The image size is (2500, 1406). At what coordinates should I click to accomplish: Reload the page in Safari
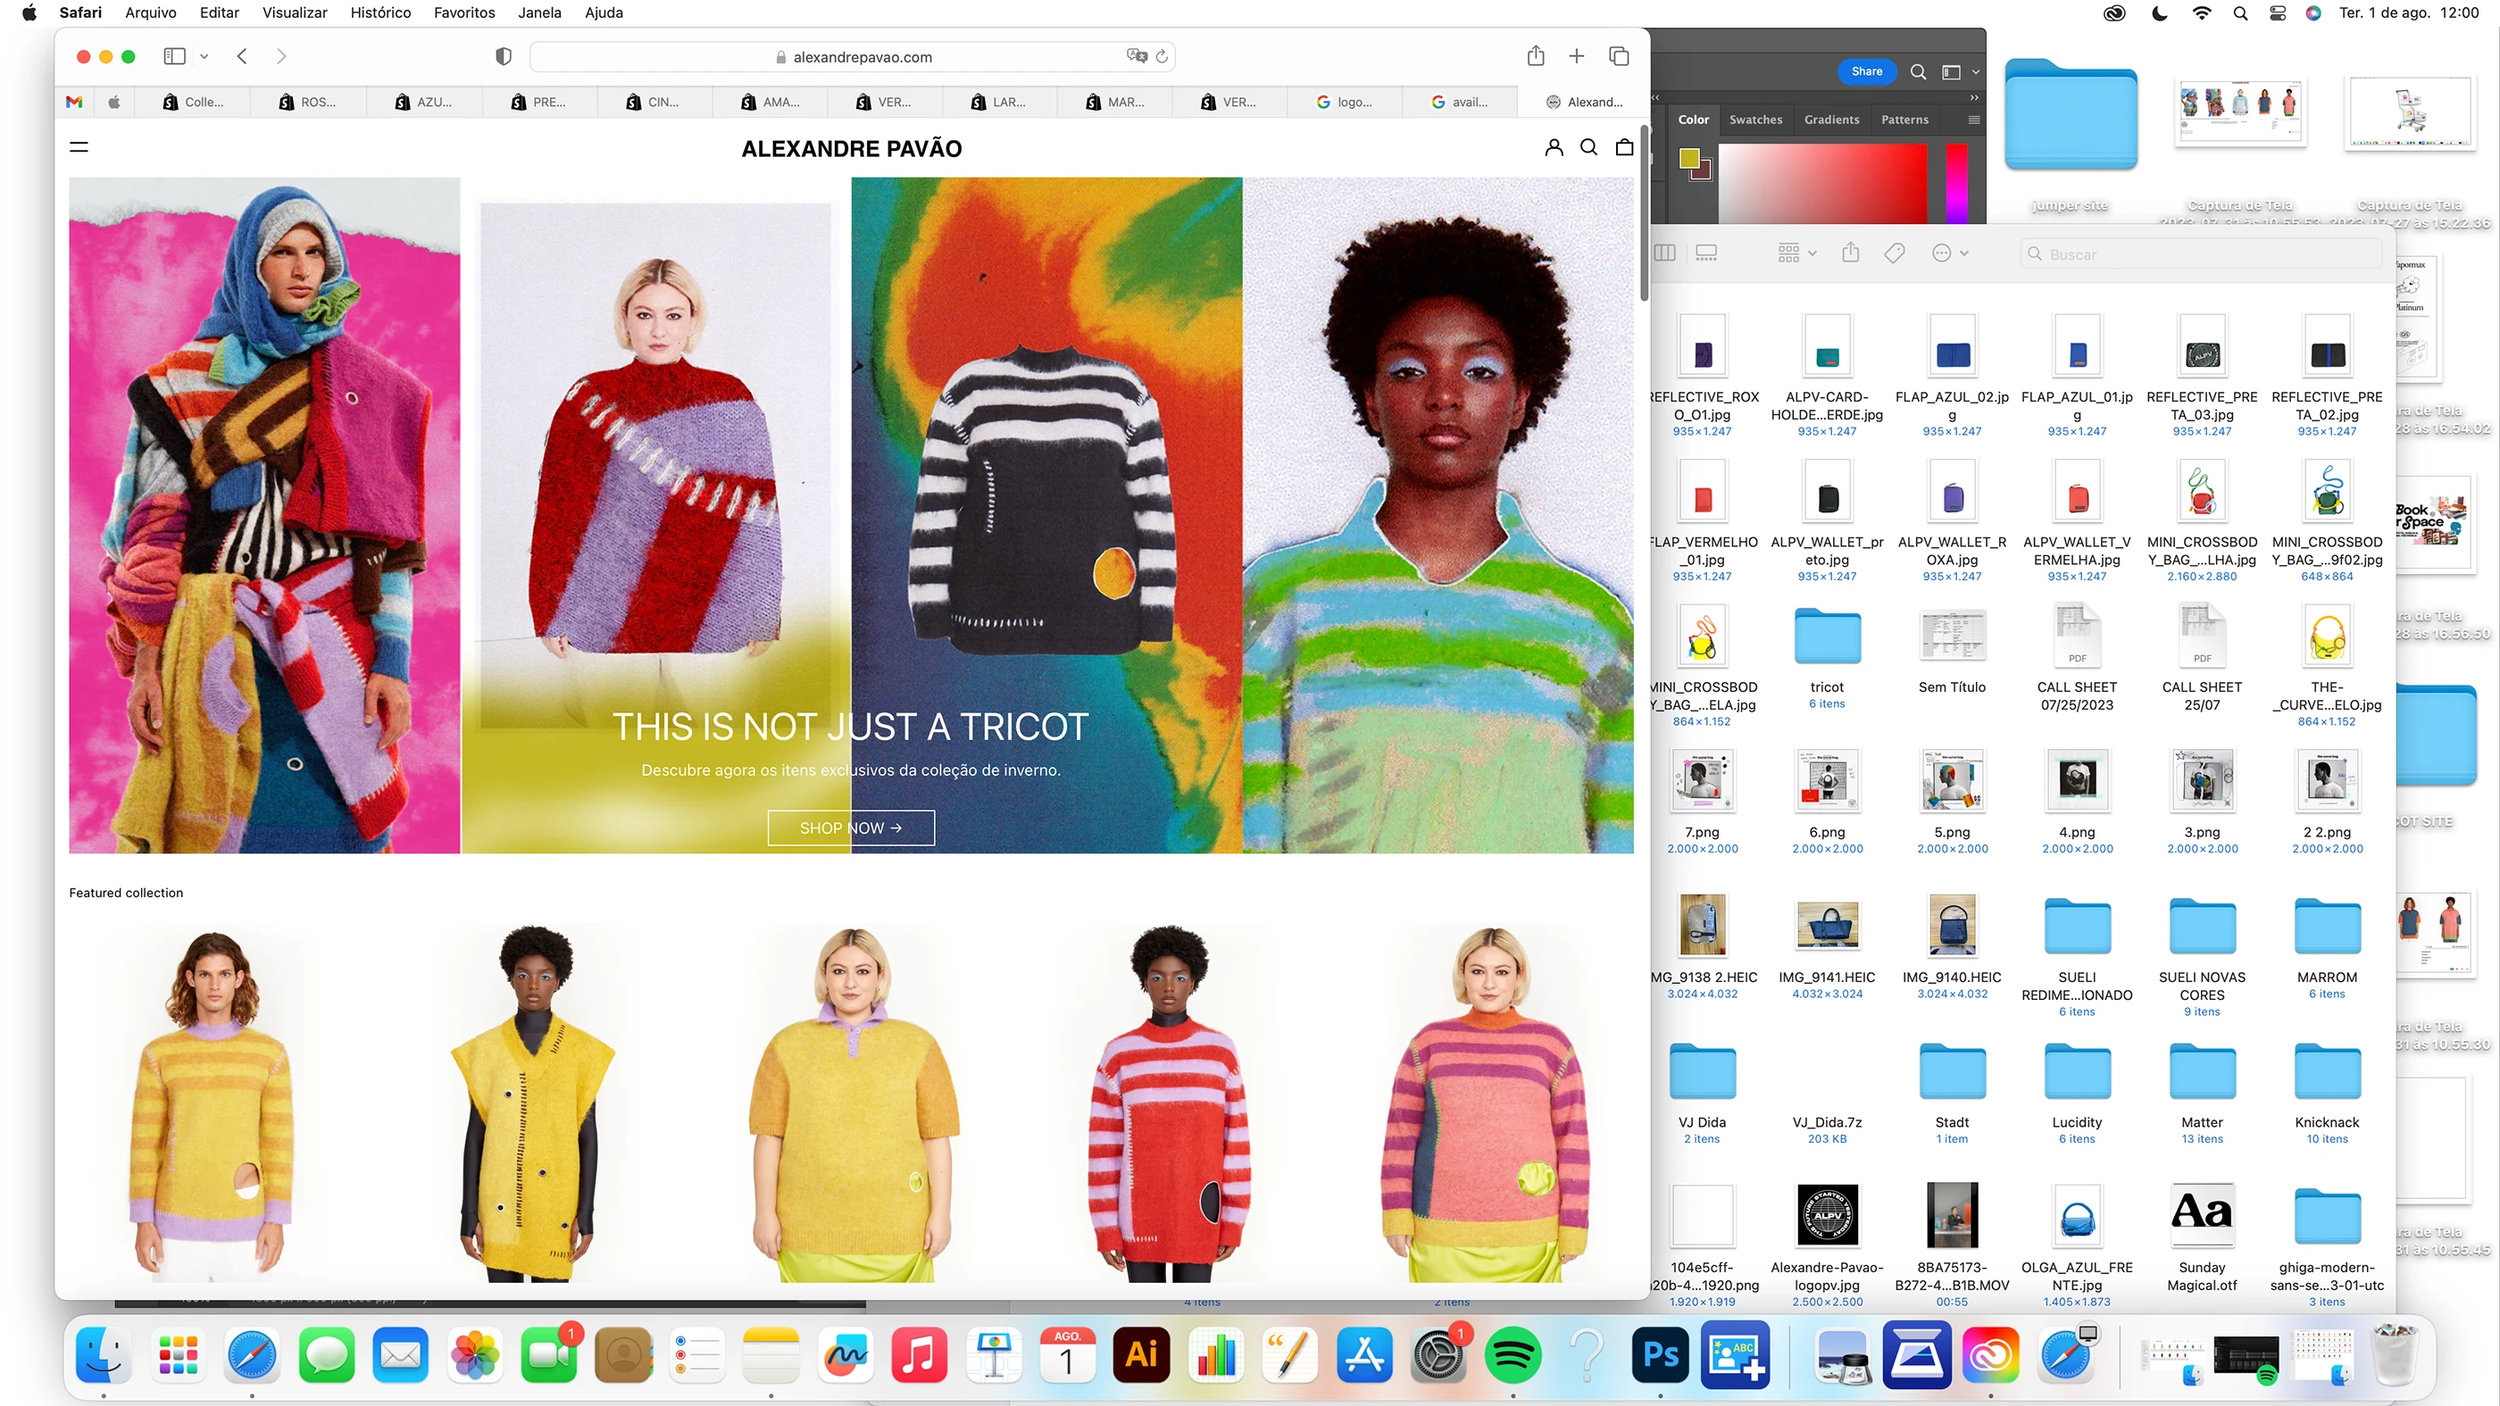(x=1162, y=57)
